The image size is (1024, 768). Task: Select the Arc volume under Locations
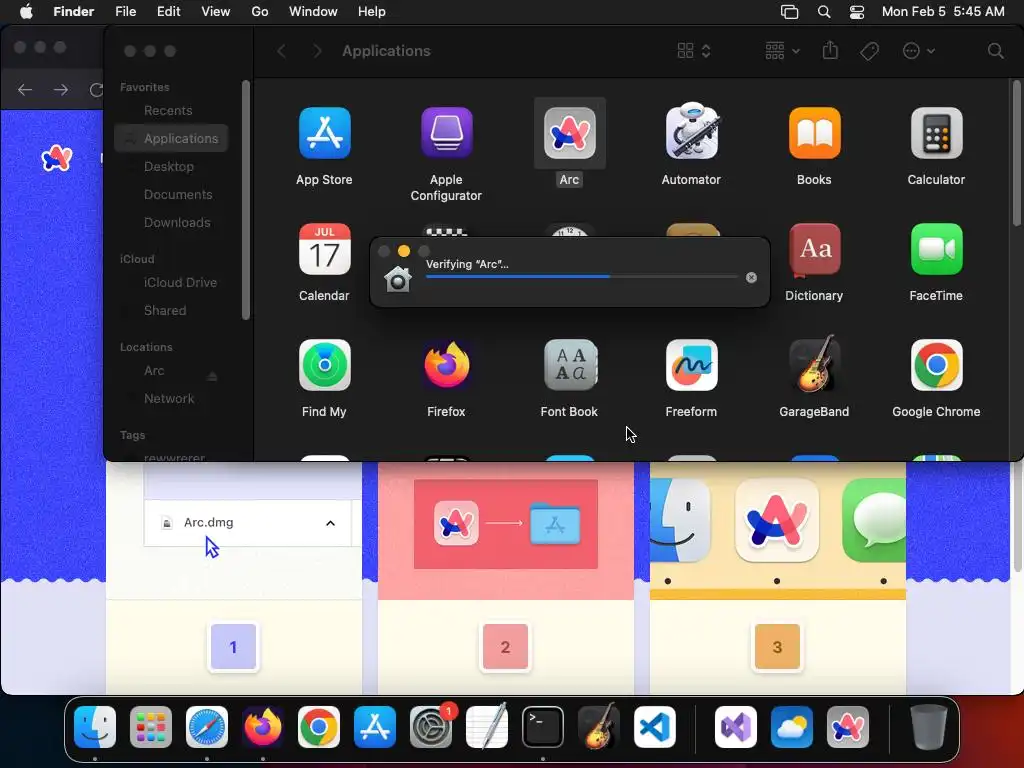(x=154, y=371)
